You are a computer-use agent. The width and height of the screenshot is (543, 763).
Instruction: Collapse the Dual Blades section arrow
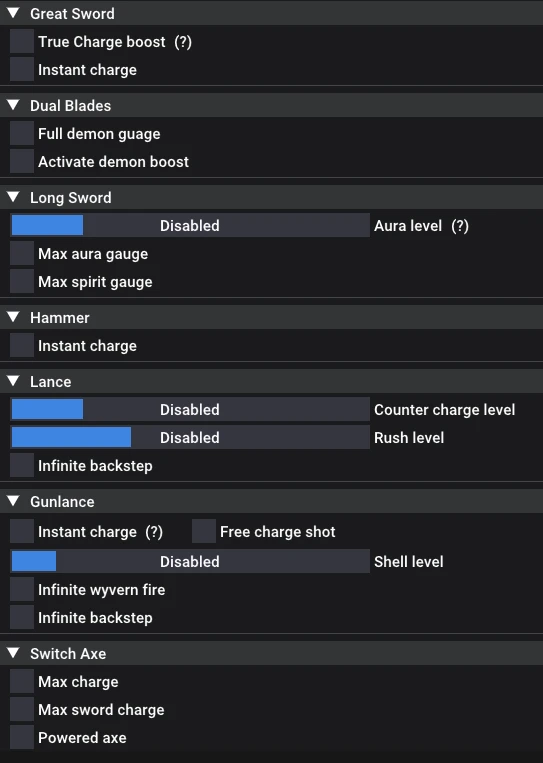pyautogui.click(x=14, y=105)
